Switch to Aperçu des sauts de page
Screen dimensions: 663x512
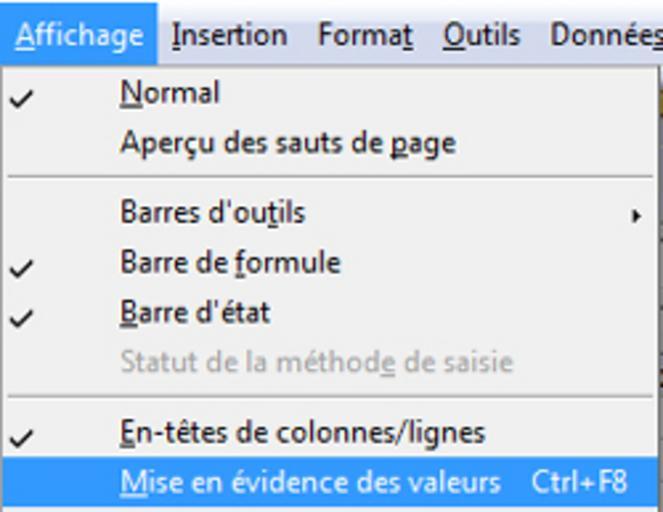(288, 143)
